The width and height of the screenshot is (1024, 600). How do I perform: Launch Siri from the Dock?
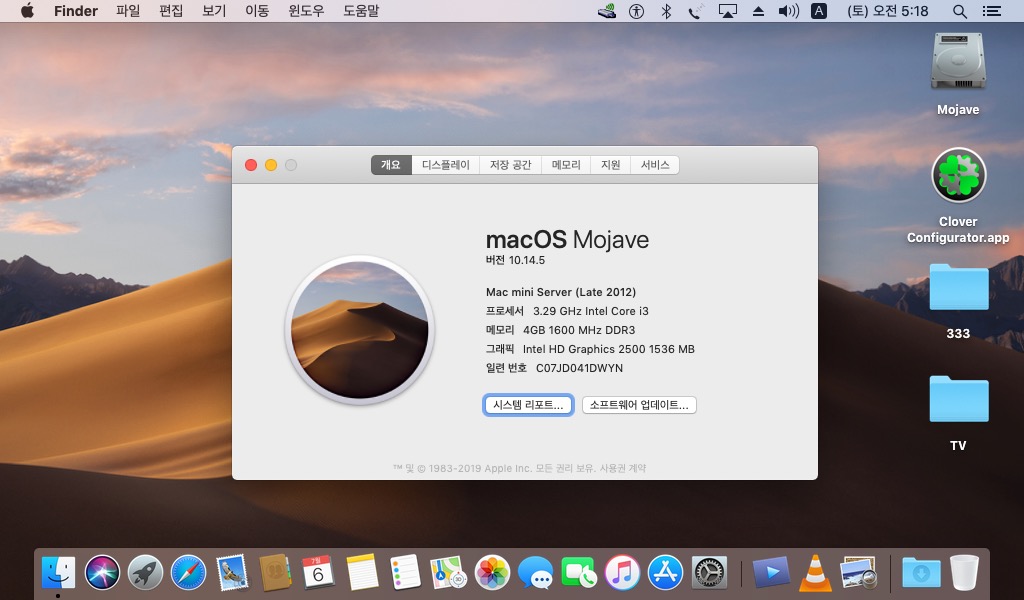click(x=102, y=573)
